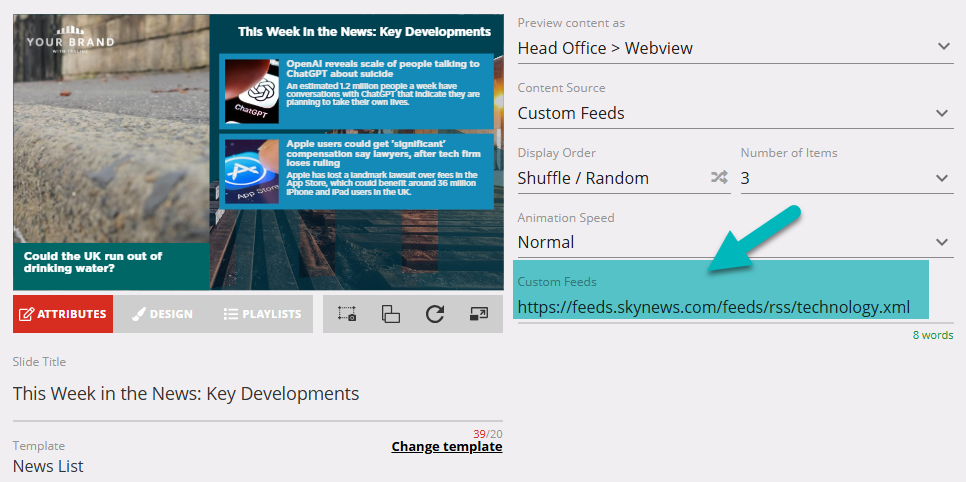Click the duplicate slide icon
This screenshot has height=482, width=966.
tap(391, 314)
